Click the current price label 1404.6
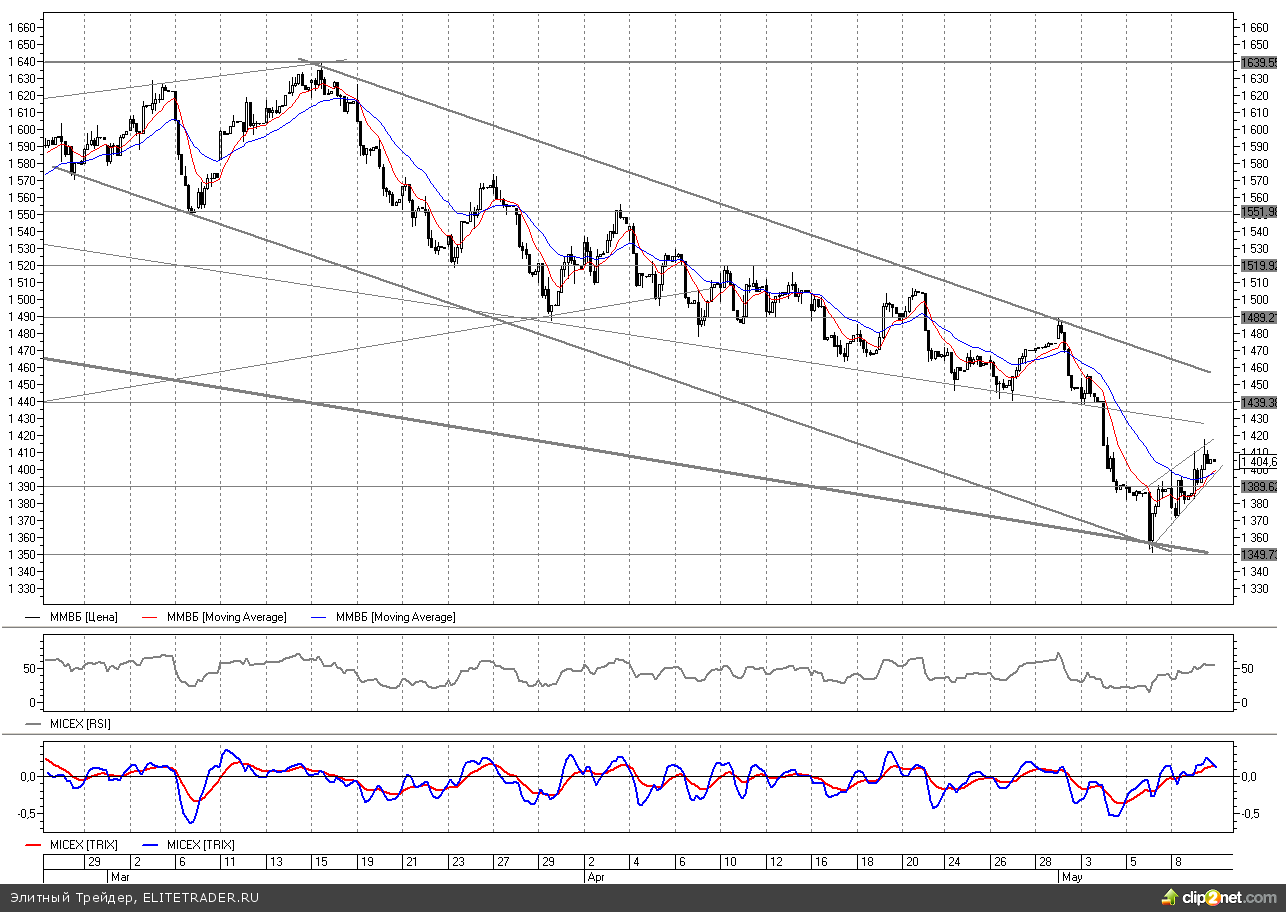Image resolution: width=1286 pixels, height=912 pixels. point(1261,462)
